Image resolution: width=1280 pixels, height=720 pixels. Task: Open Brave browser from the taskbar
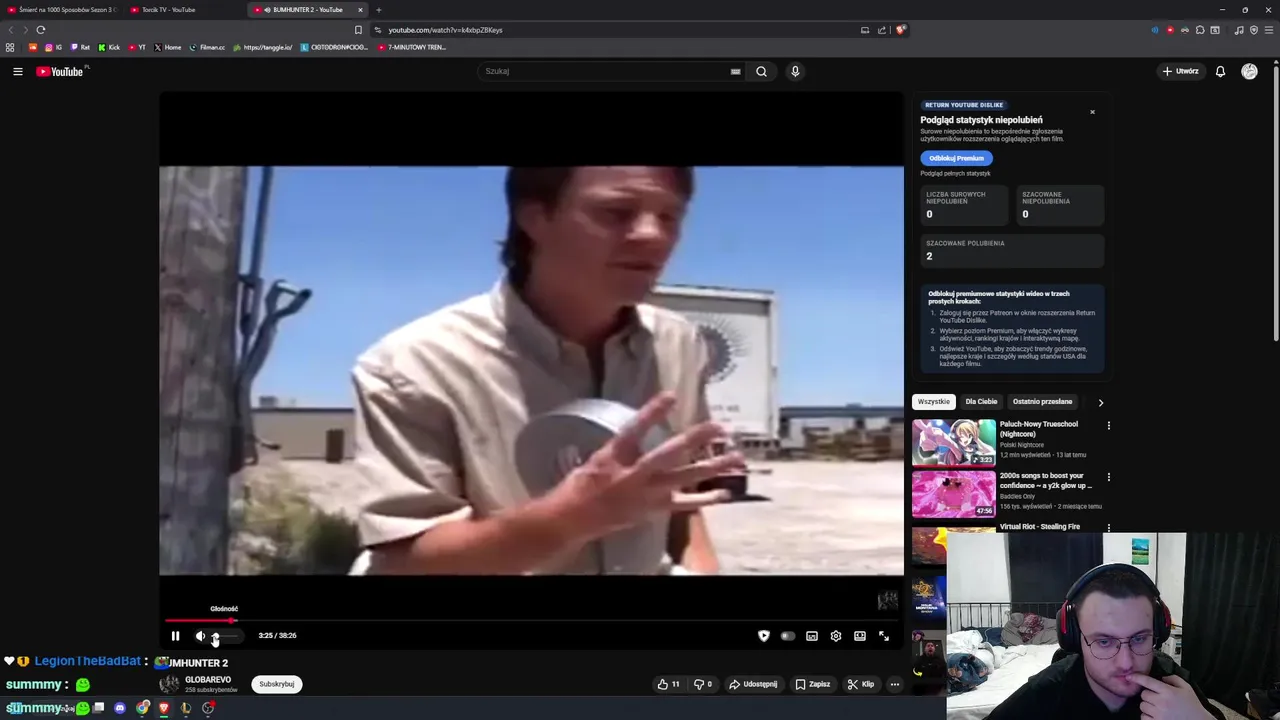tap(164, 708)
